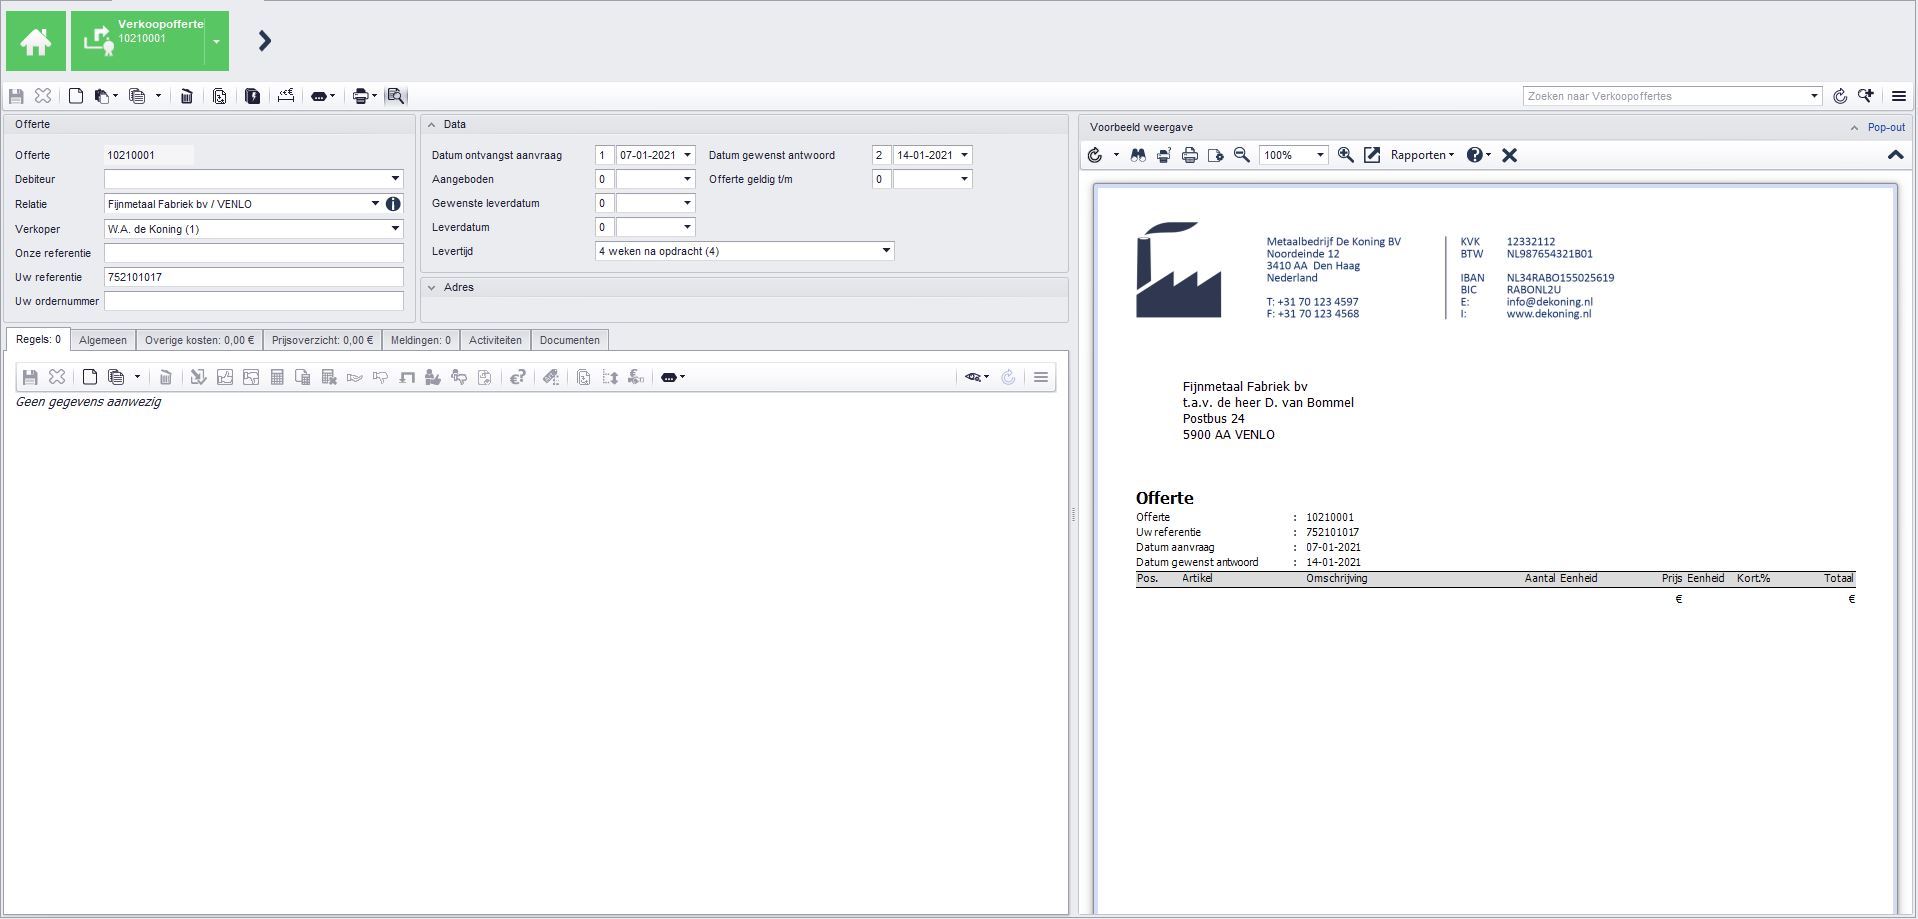The width and height of the screenshot is (1918, 919).
Task: Click the paste icon in main toolbar
Action: (102, 96)
